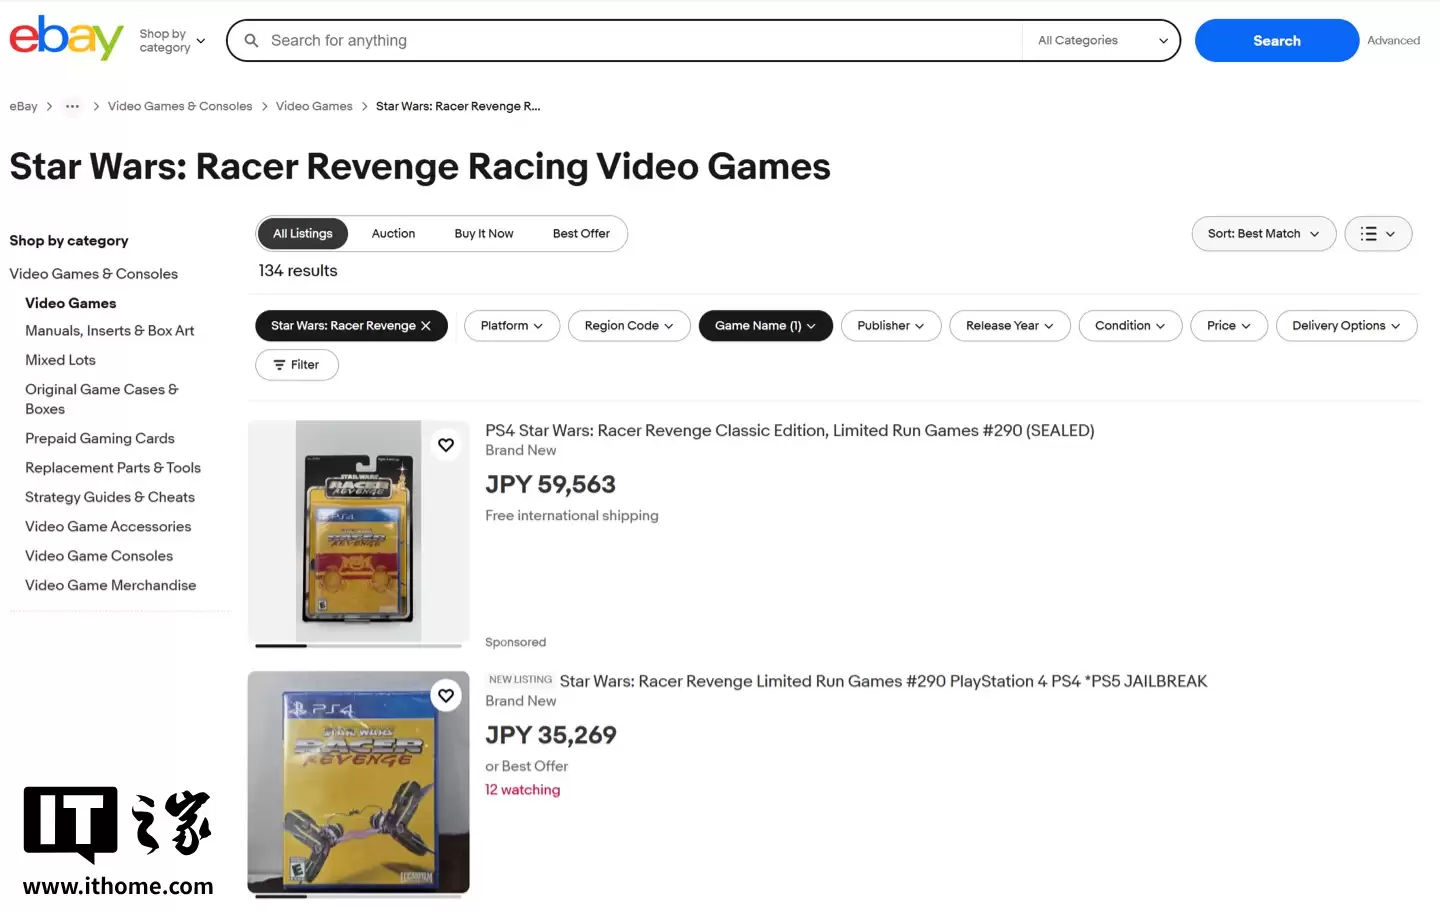Expand the Platform filter dropdown

pos(511,326)
